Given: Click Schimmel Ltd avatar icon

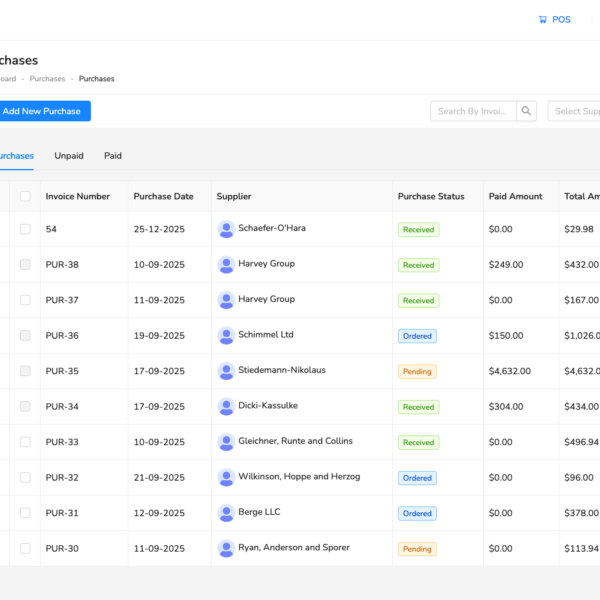Looking at the screenshot, I should [x=226, y=336].
